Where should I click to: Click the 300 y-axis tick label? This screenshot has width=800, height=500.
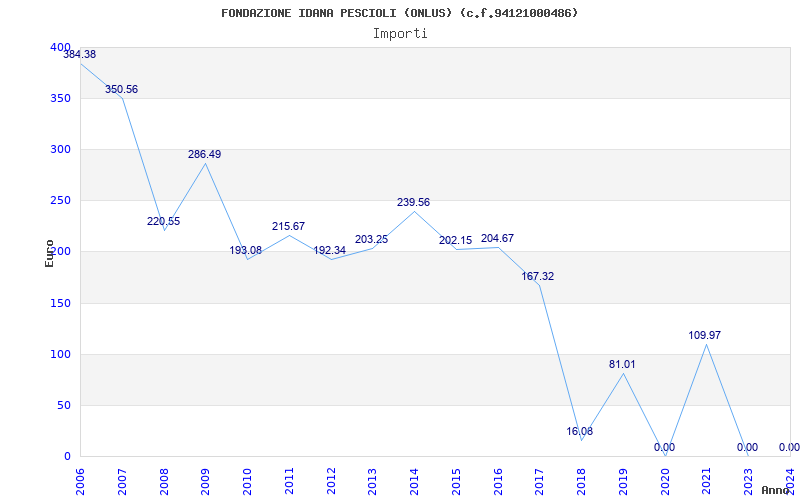[60, 149]
